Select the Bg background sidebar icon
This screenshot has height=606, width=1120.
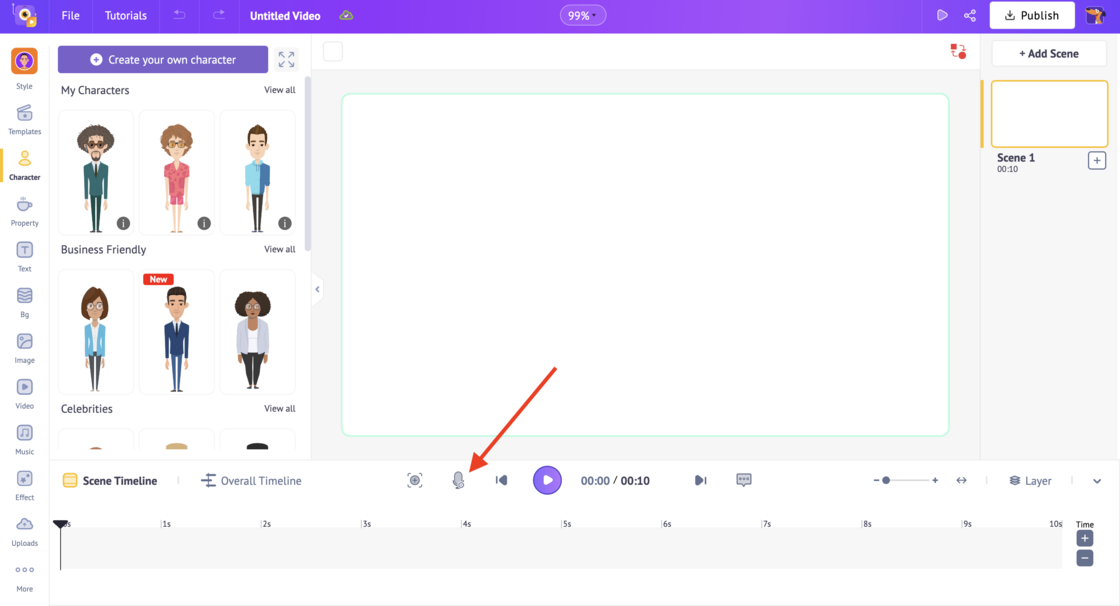tap(25, 301)
